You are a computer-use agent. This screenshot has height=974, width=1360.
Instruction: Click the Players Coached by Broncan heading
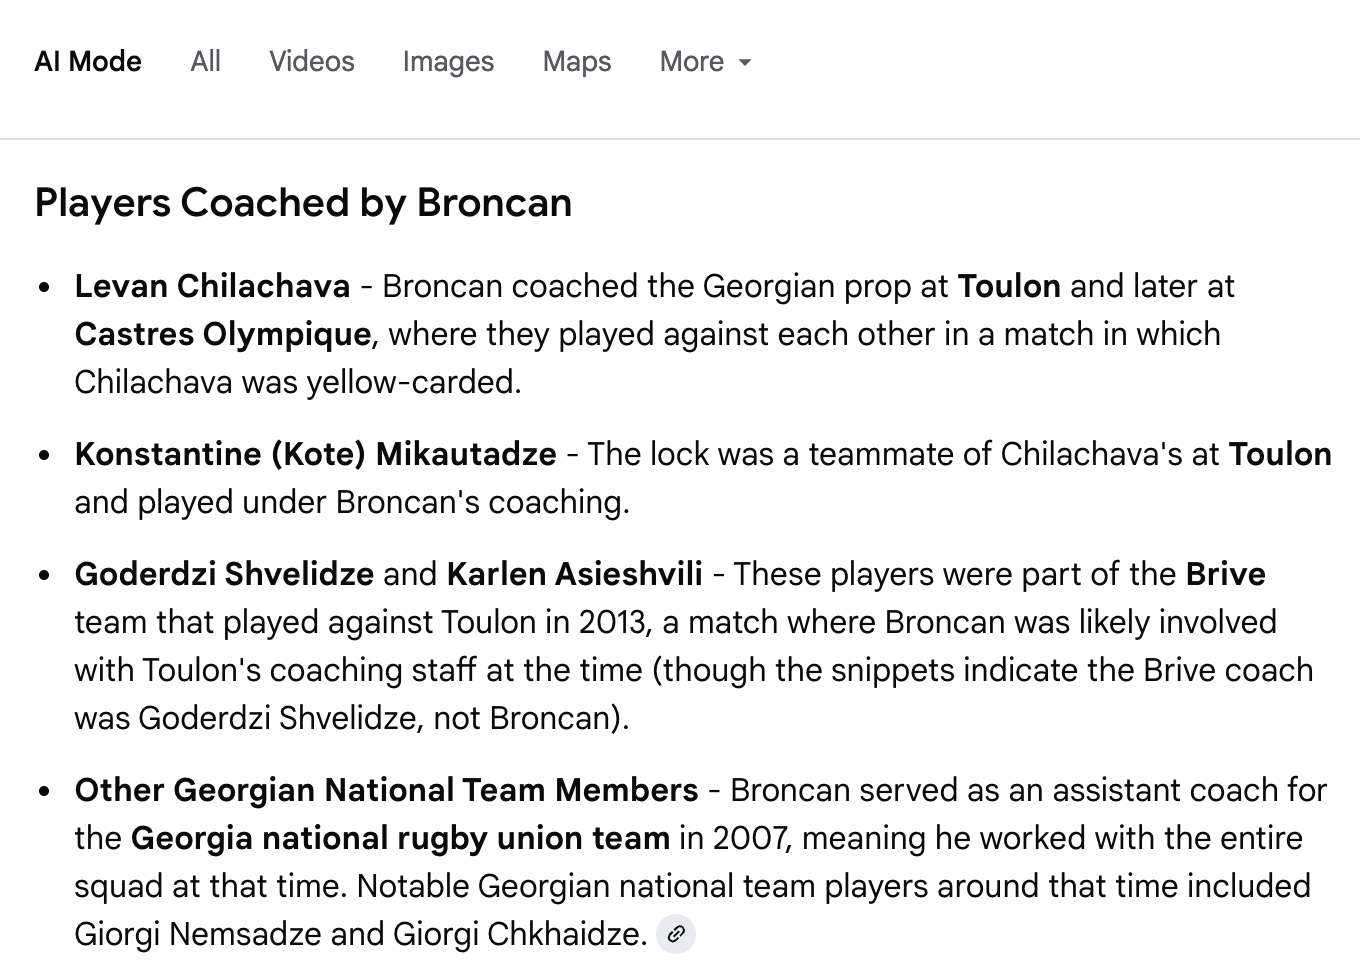[x=303, y=203]
